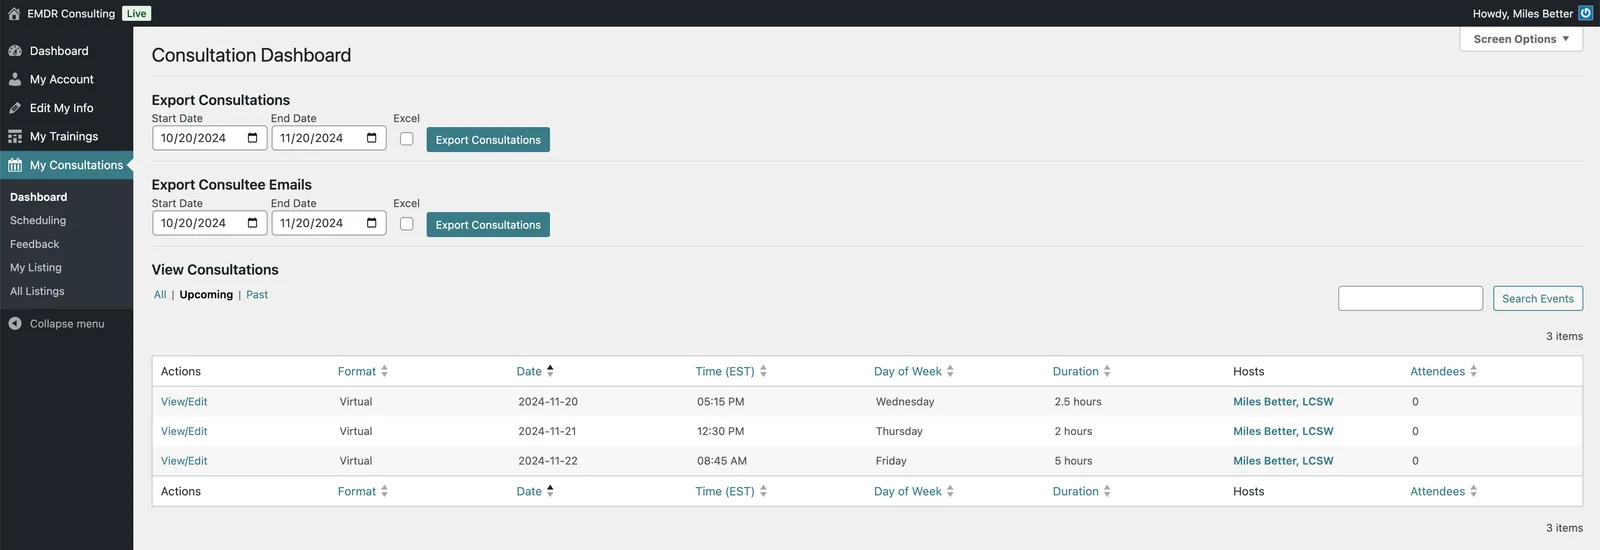Click the EMDR Consulting site name
The width and height of the screenshot is (1600, 550).
coord(71,14)
